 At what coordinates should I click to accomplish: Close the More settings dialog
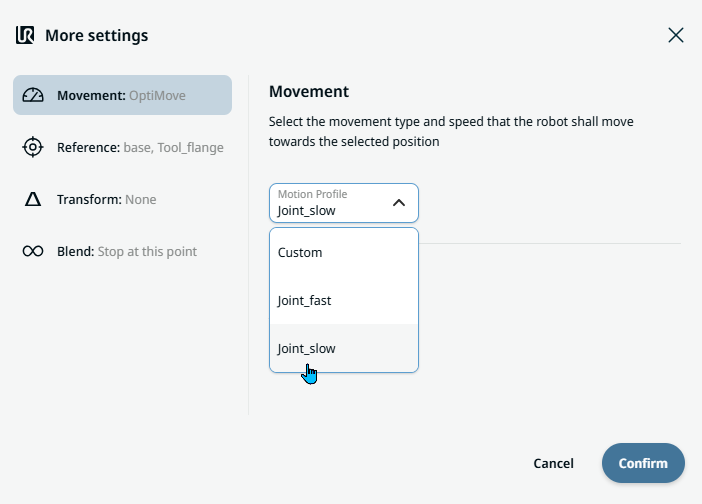click(676, 36)
